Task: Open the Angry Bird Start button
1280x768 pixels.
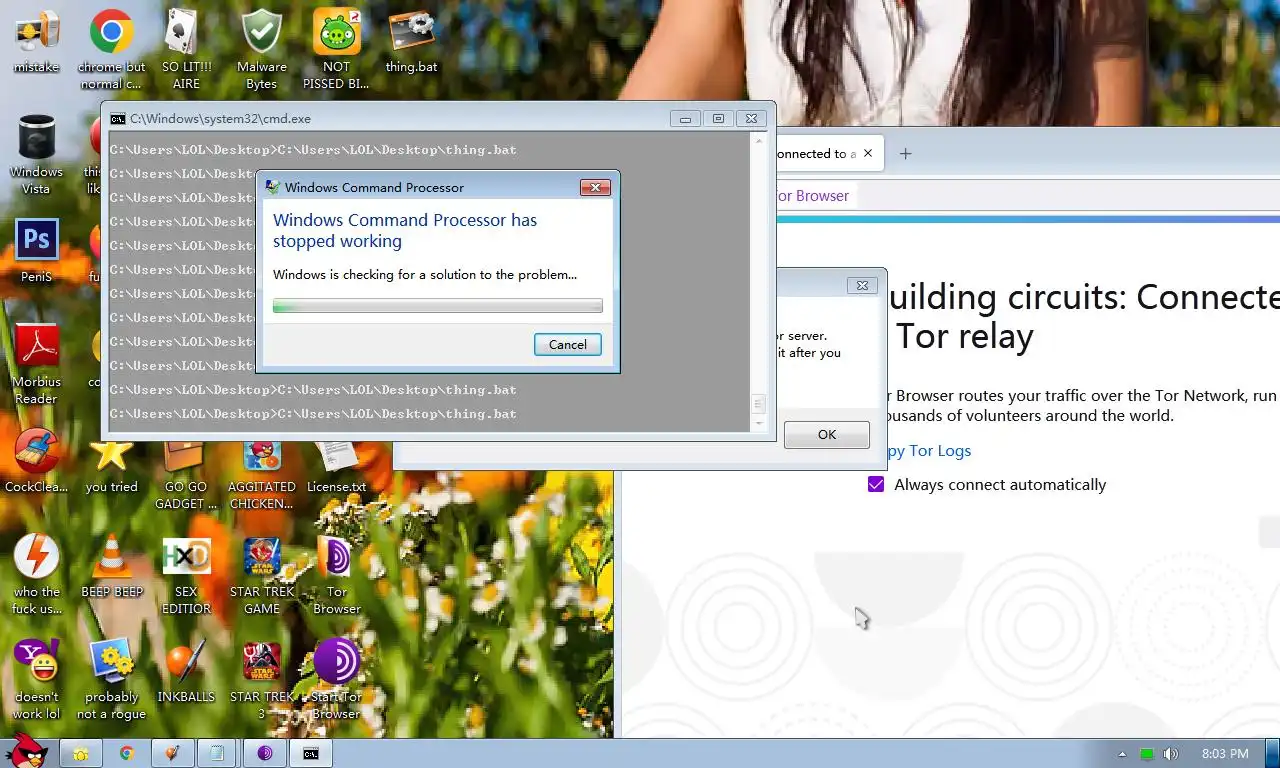Action: (x=26, y=750)
